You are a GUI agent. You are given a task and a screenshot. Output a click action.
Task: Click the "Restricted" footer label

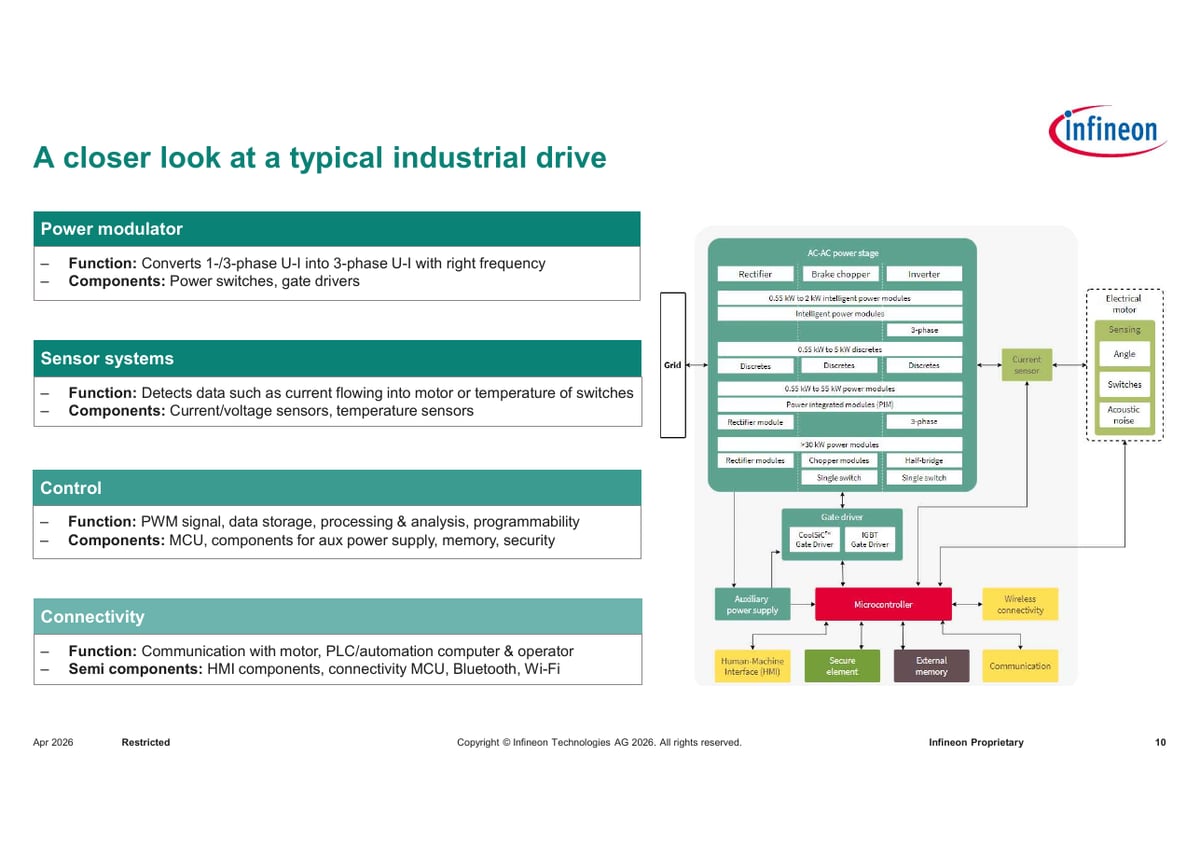tap(146, 743)
